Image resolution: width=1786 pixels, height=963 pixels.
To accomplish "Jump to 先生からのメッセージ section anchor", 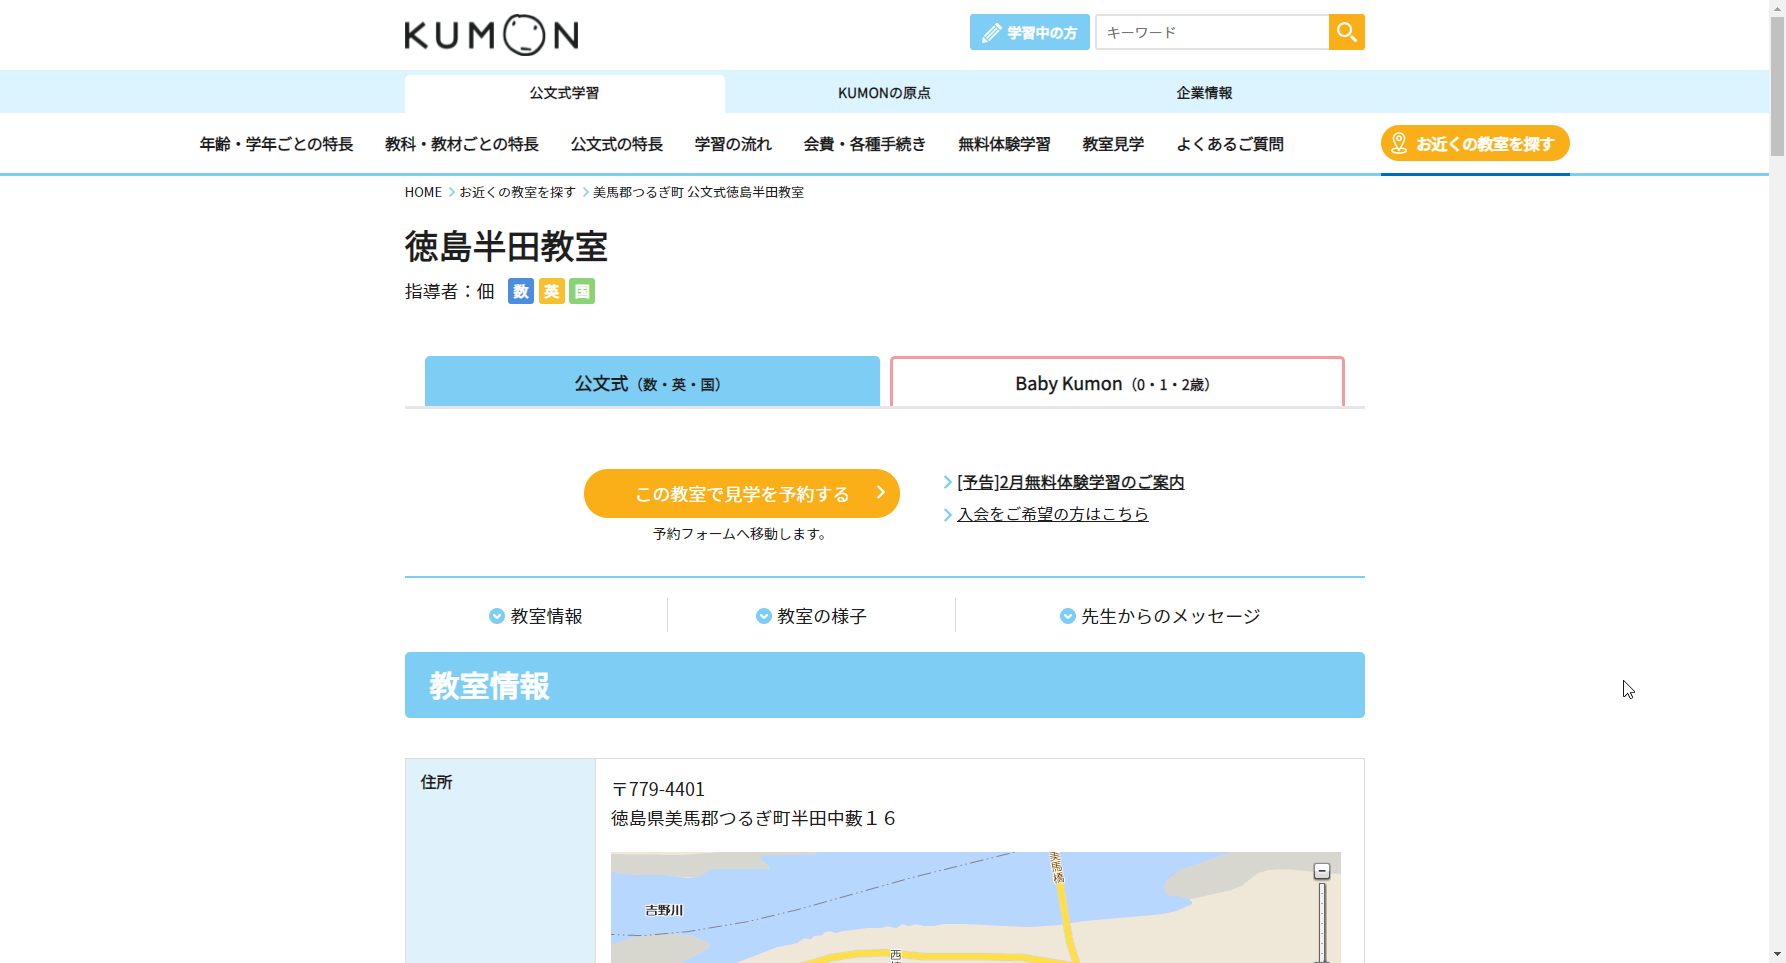I will 1160,616.
